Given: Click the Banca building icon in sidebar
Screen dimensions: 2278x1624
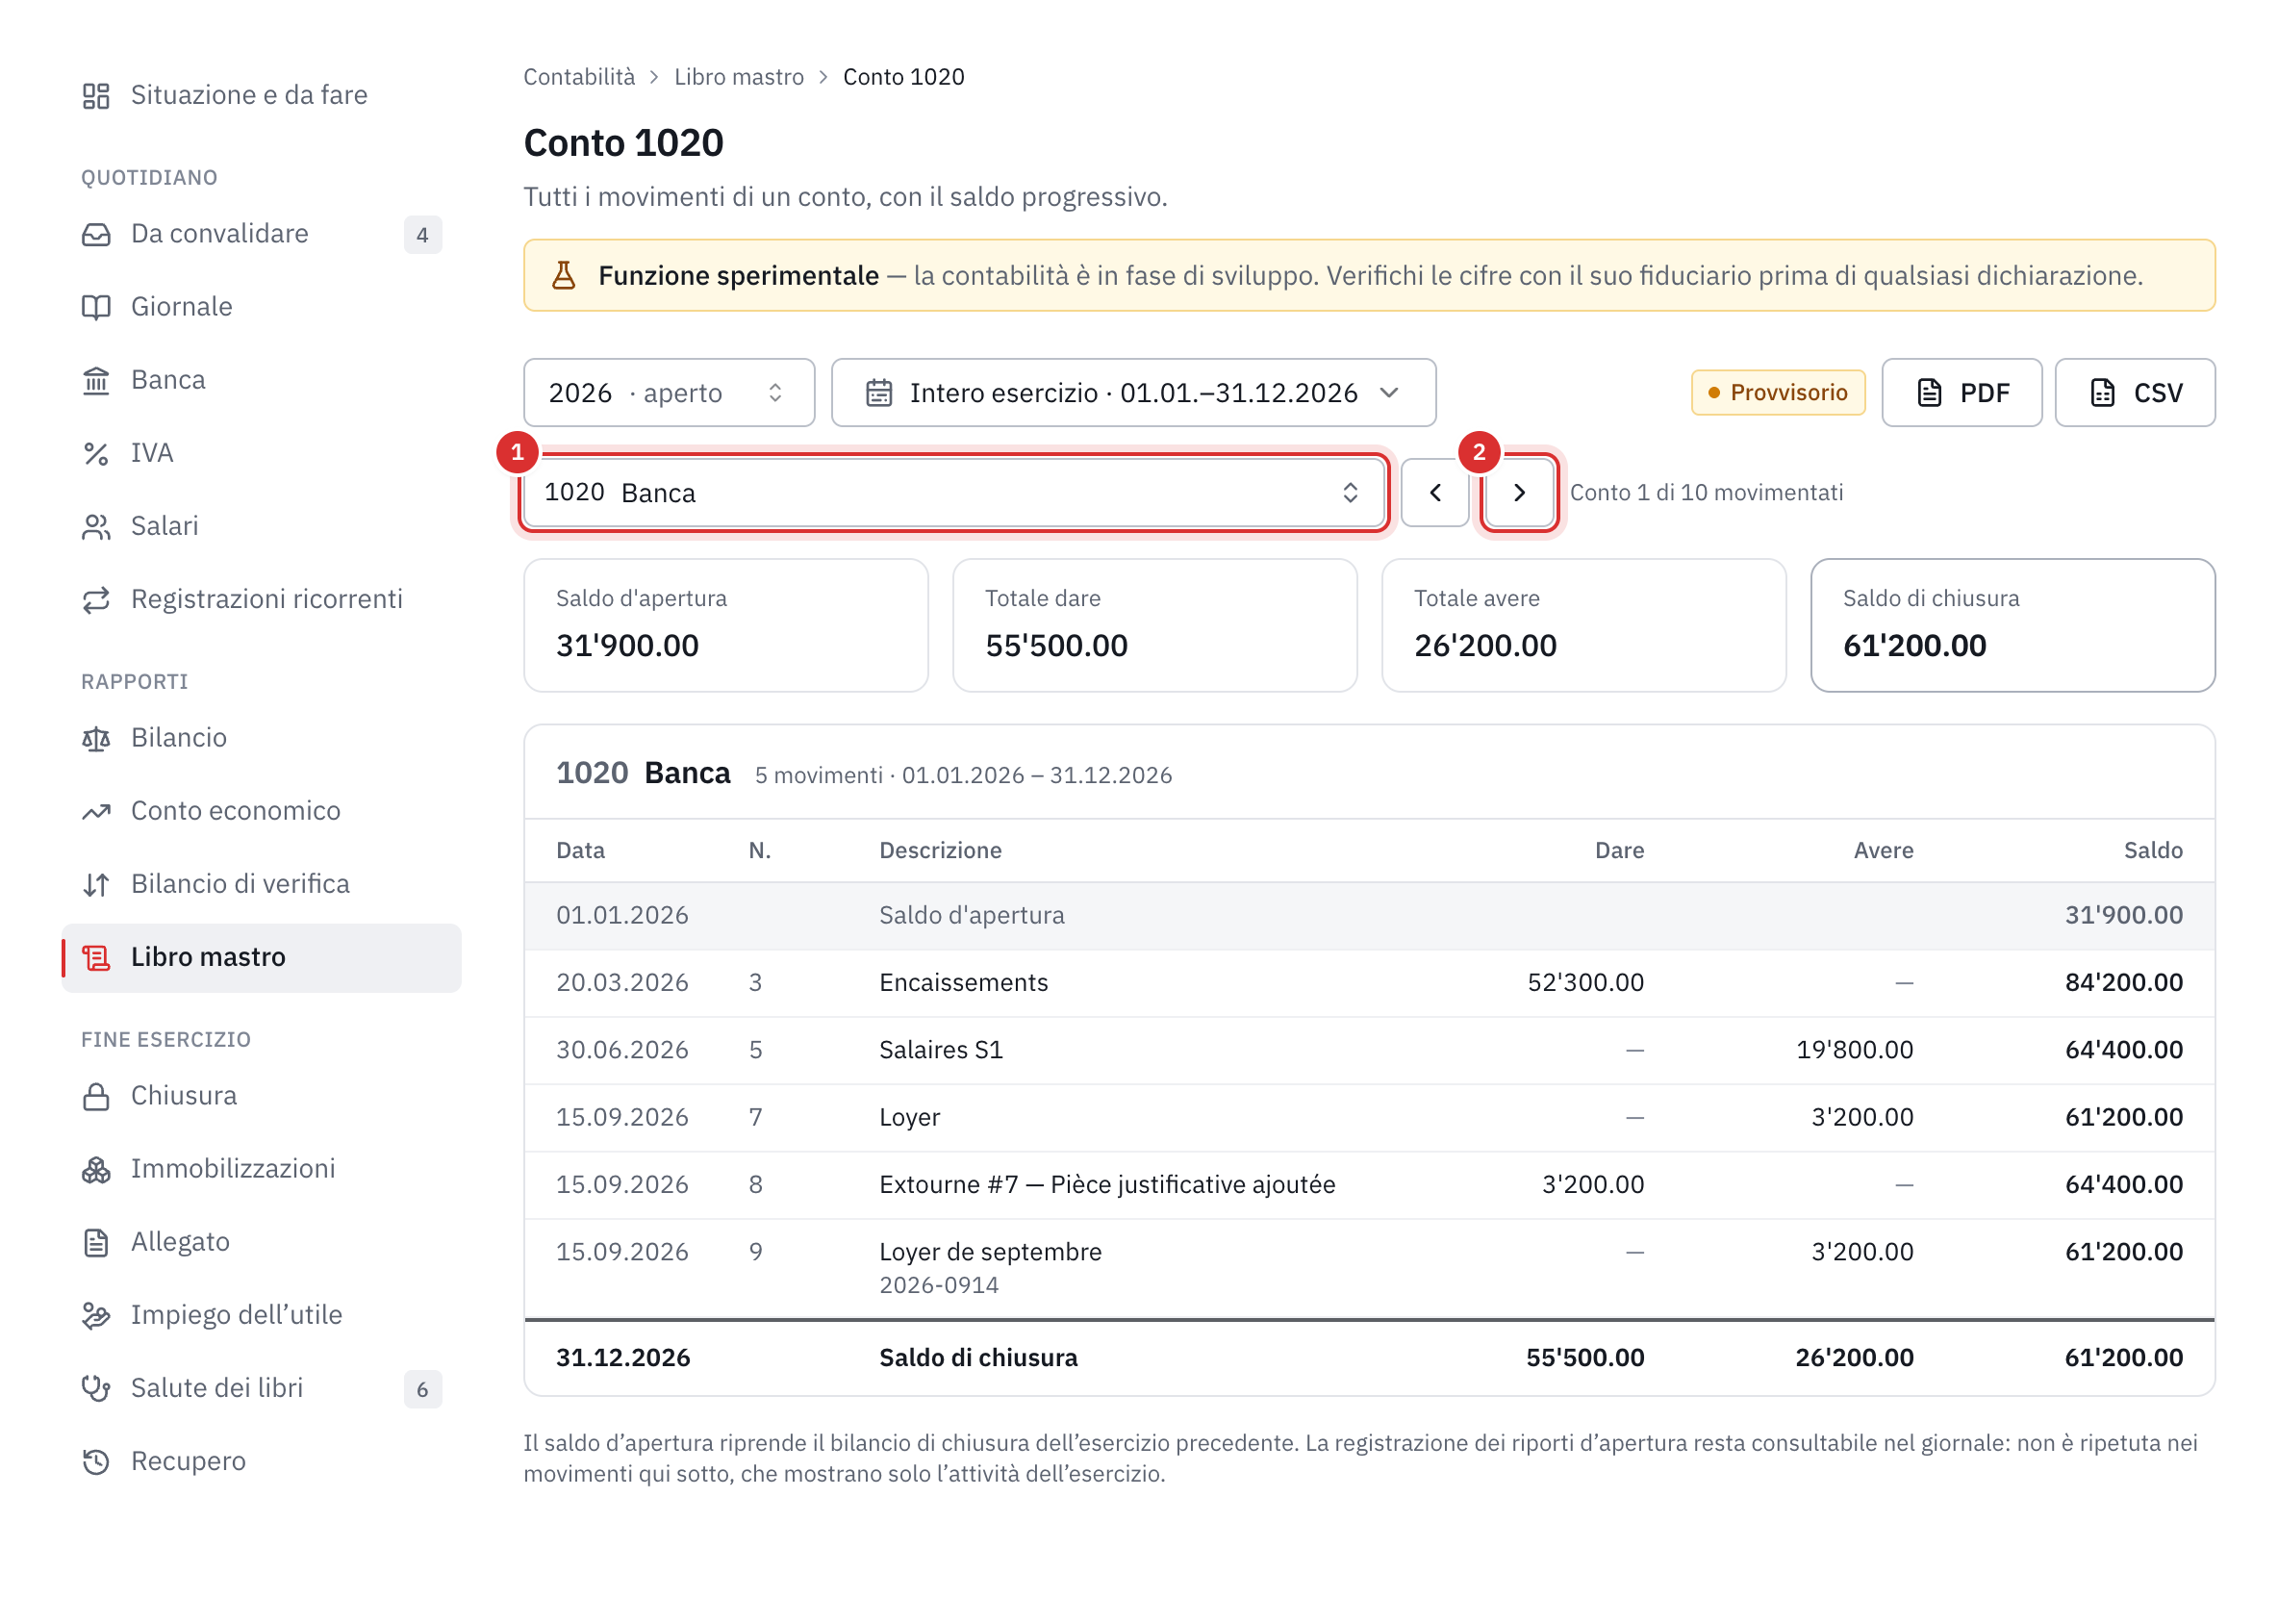Looking at the screenshot, I should (x=96, y=381).
